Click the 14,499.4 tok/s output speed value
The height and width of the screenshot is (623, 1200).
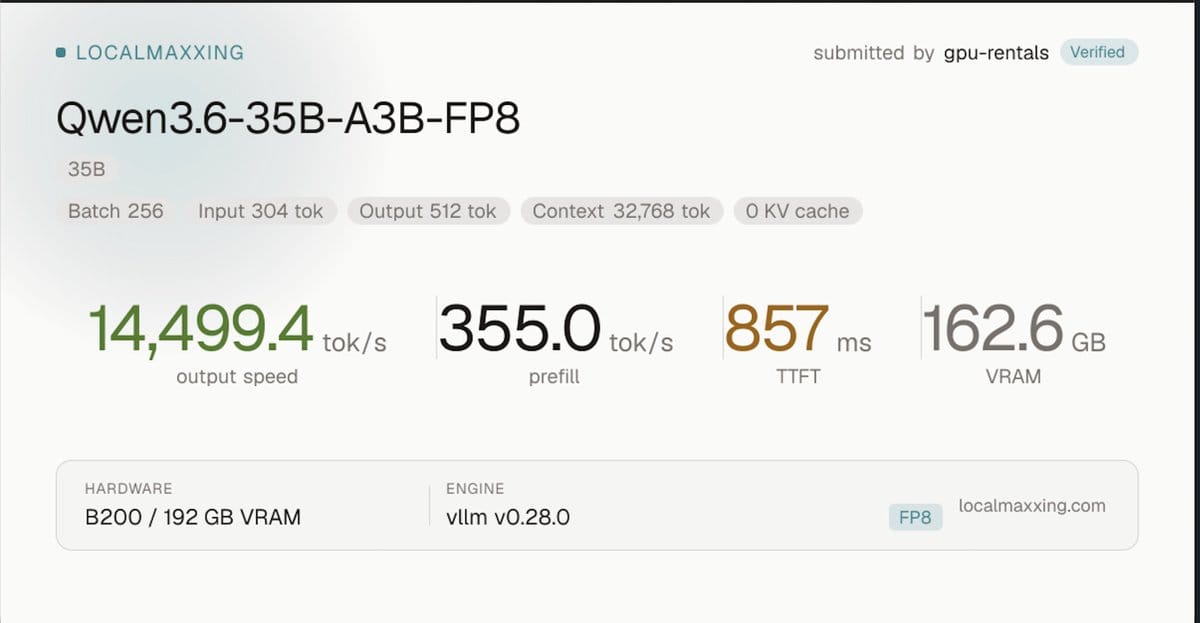click(x=237, y=330)
